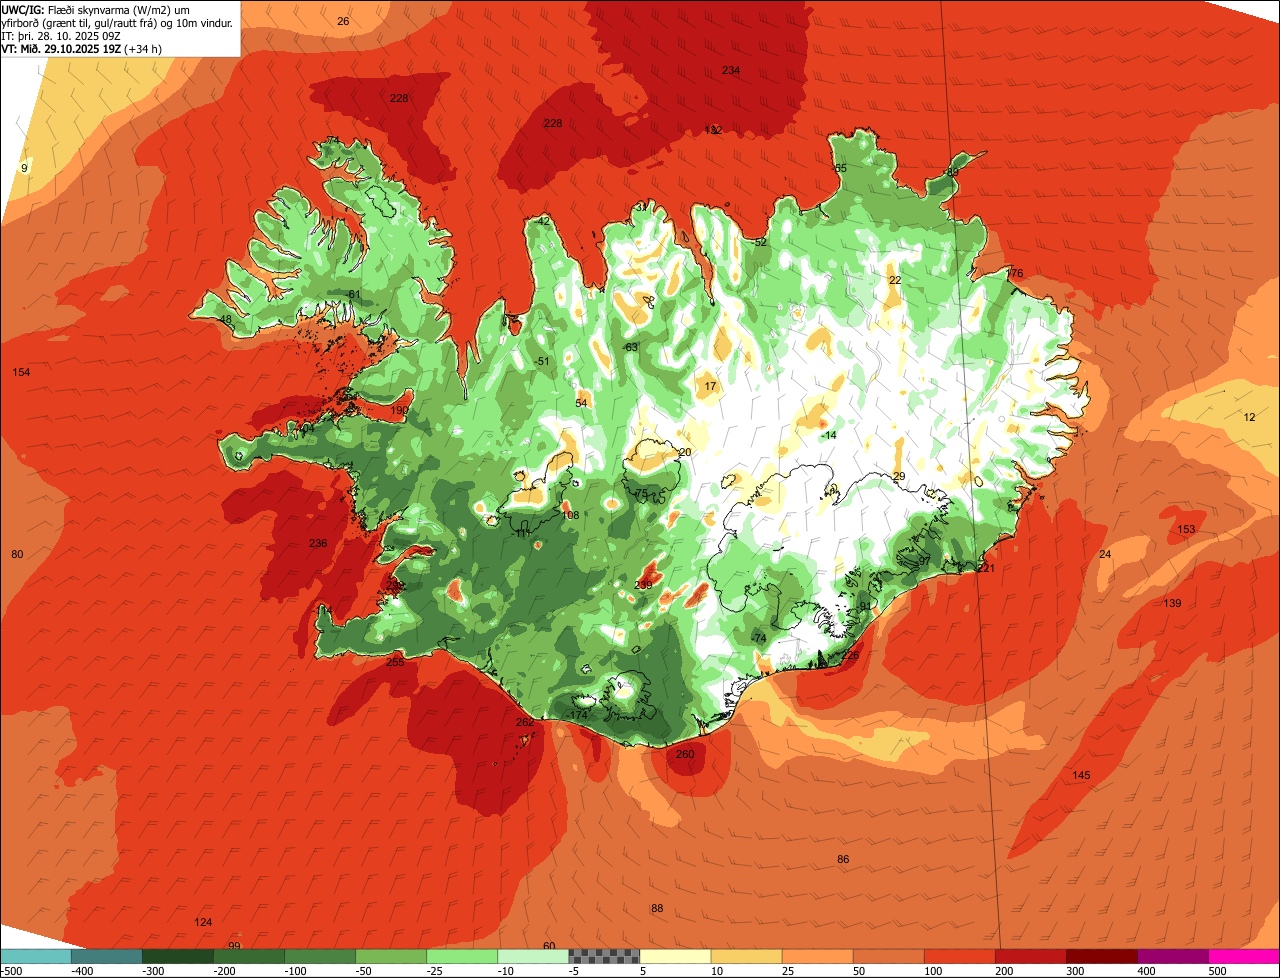Click the map value 234 in the north
1280x978 pixels.
pos(731,70)
